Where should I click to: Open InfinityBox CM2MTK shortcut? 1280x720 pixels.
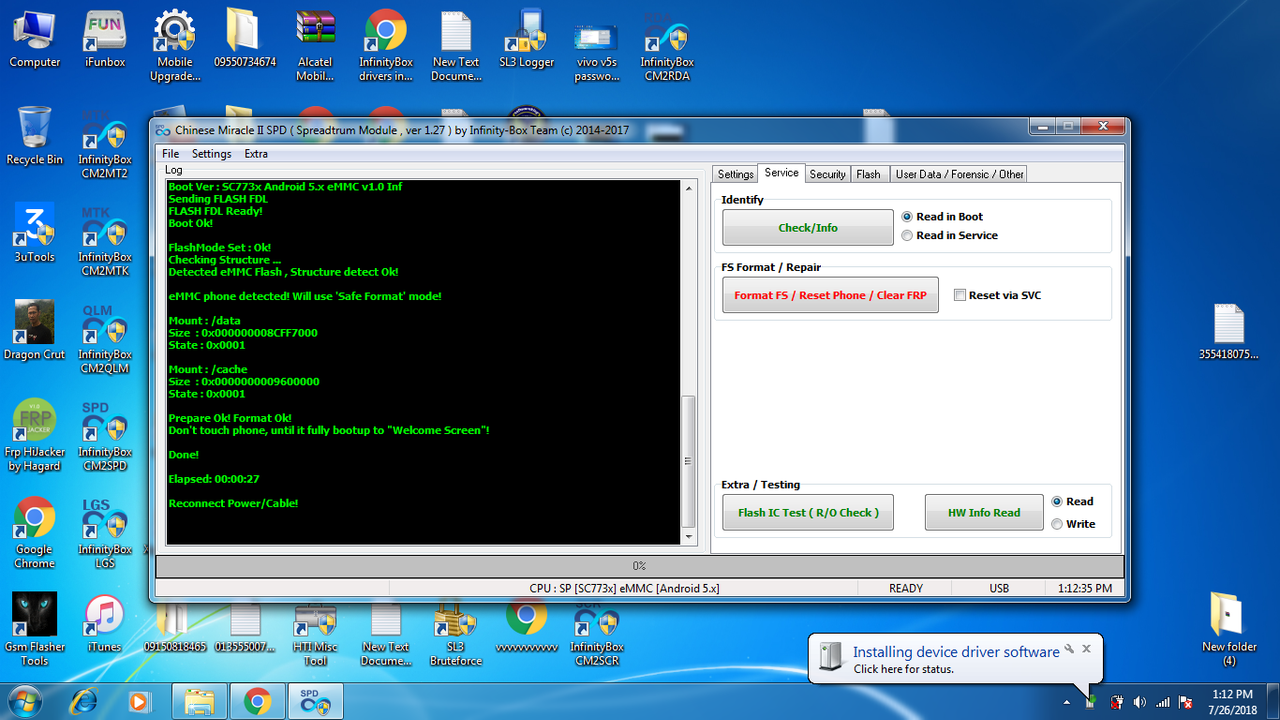click(x=104, y=240)
